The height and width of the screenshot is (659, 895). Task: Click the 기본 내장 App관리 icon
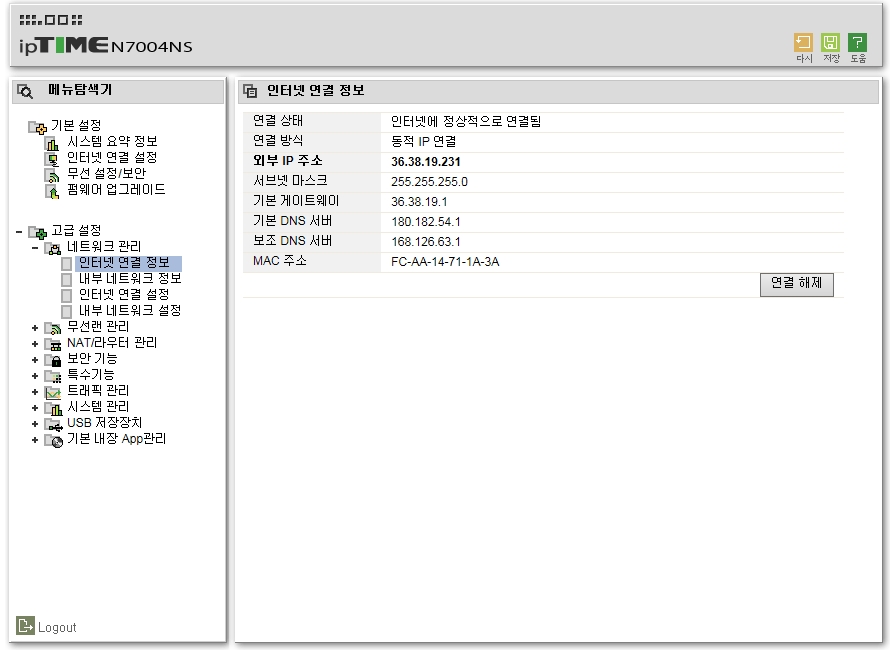(53, 440)
